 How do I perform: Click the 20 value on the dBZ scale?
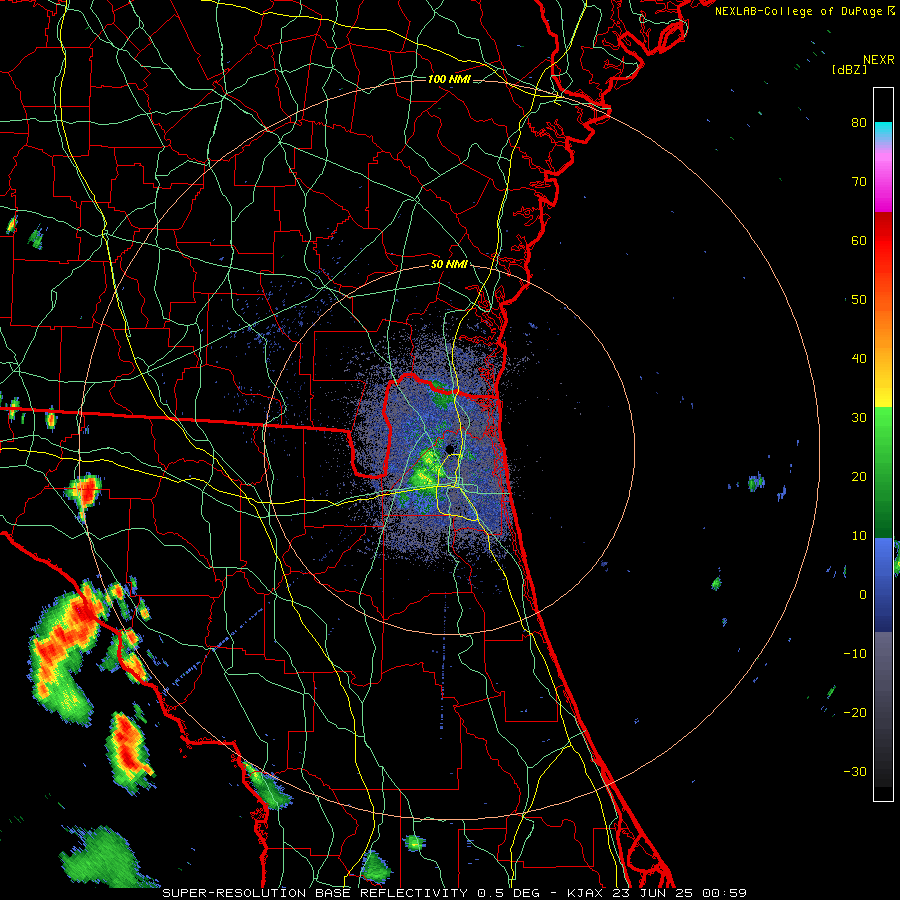(859, 476)
